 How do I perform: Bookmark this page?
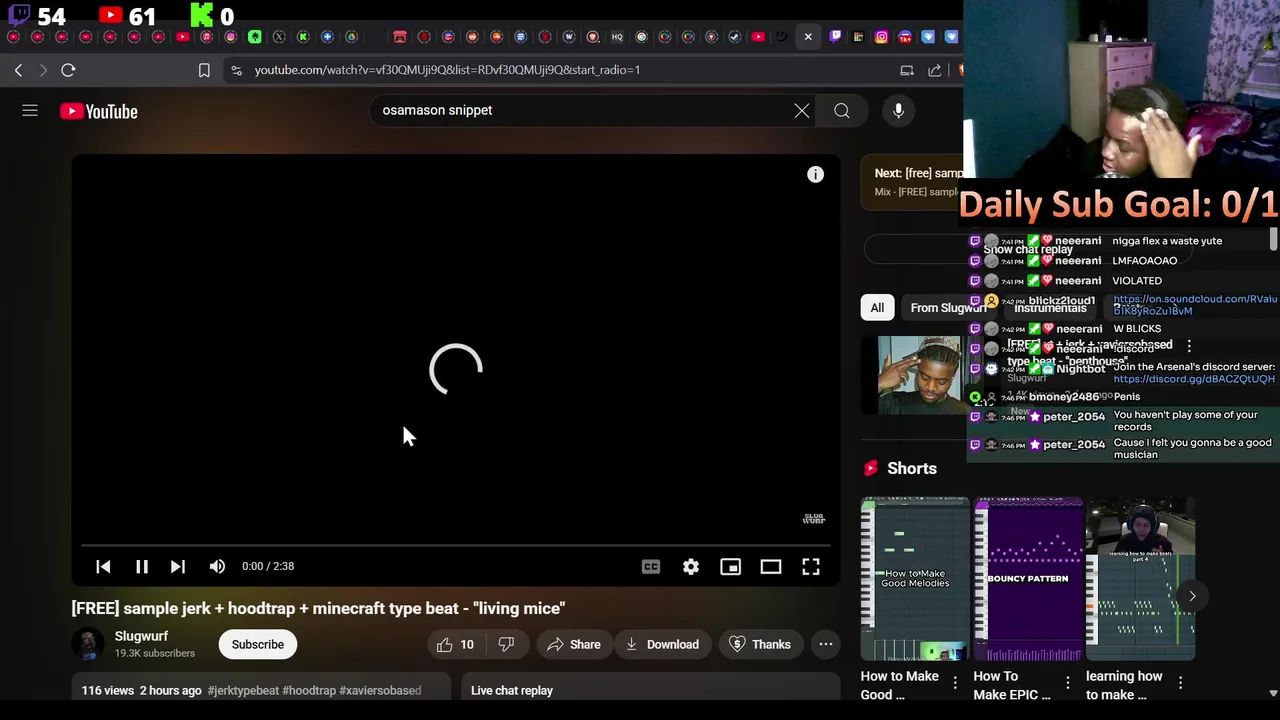coord(204,70)
